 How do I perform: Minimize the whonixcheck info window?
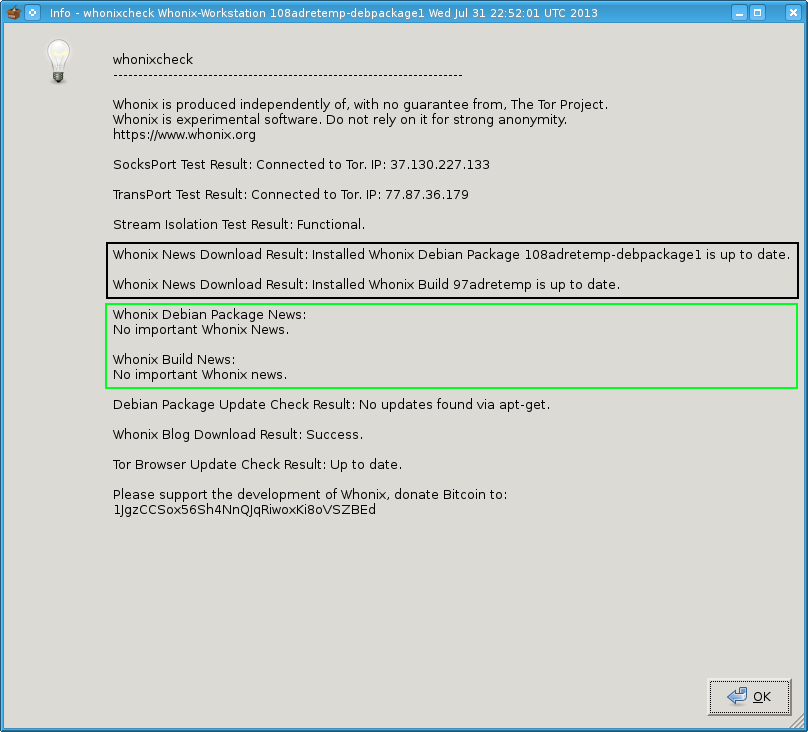738,13
